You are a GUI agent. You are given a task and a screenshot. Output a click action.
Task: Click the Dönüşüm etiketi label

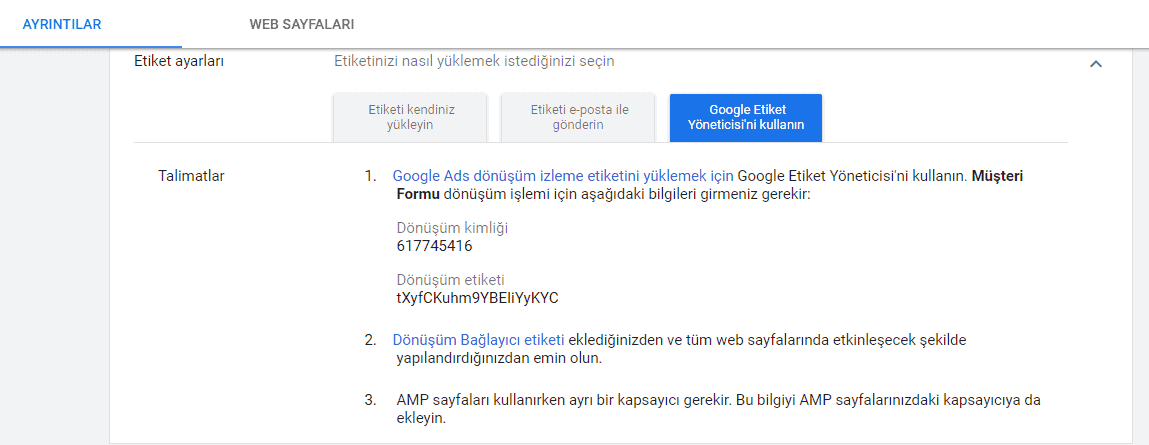click(451, 280)
